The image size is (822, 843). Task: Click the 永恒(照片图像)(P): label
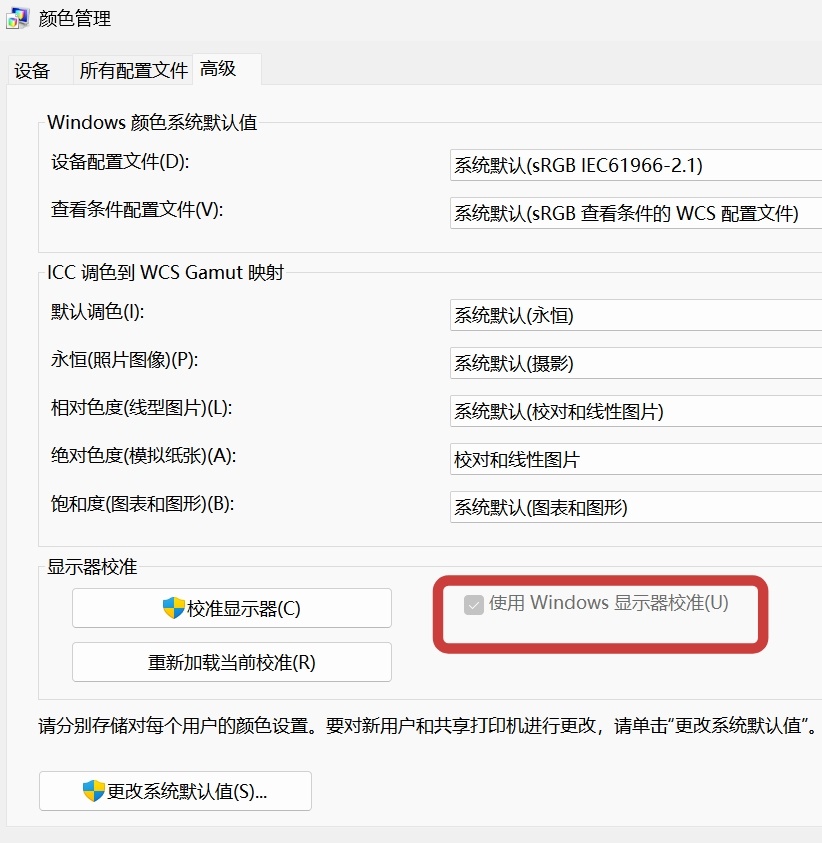124,360
